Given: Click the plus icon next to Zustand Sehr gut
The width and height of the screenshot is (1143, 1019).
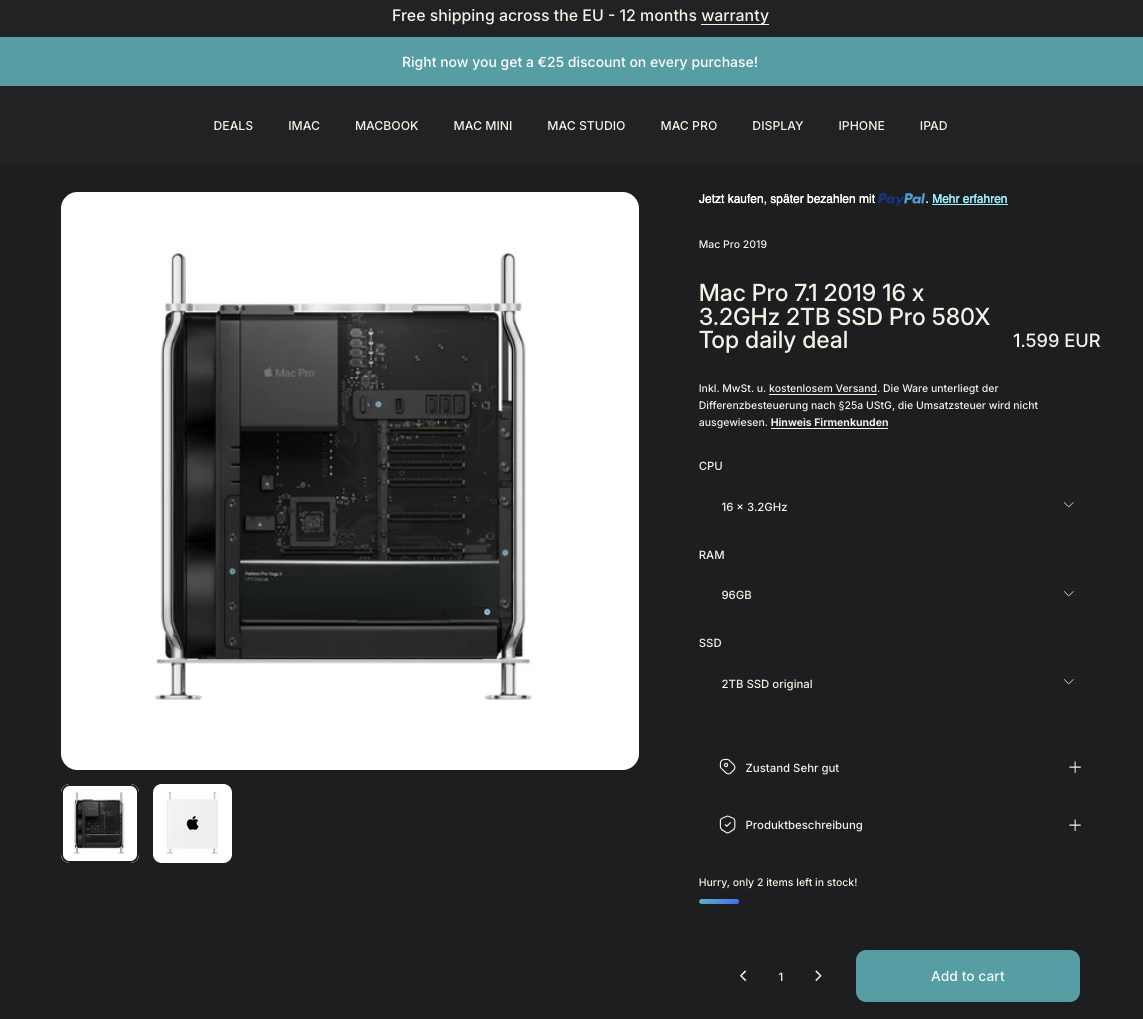Looking at the screenshot, I should coord(1075,767).
